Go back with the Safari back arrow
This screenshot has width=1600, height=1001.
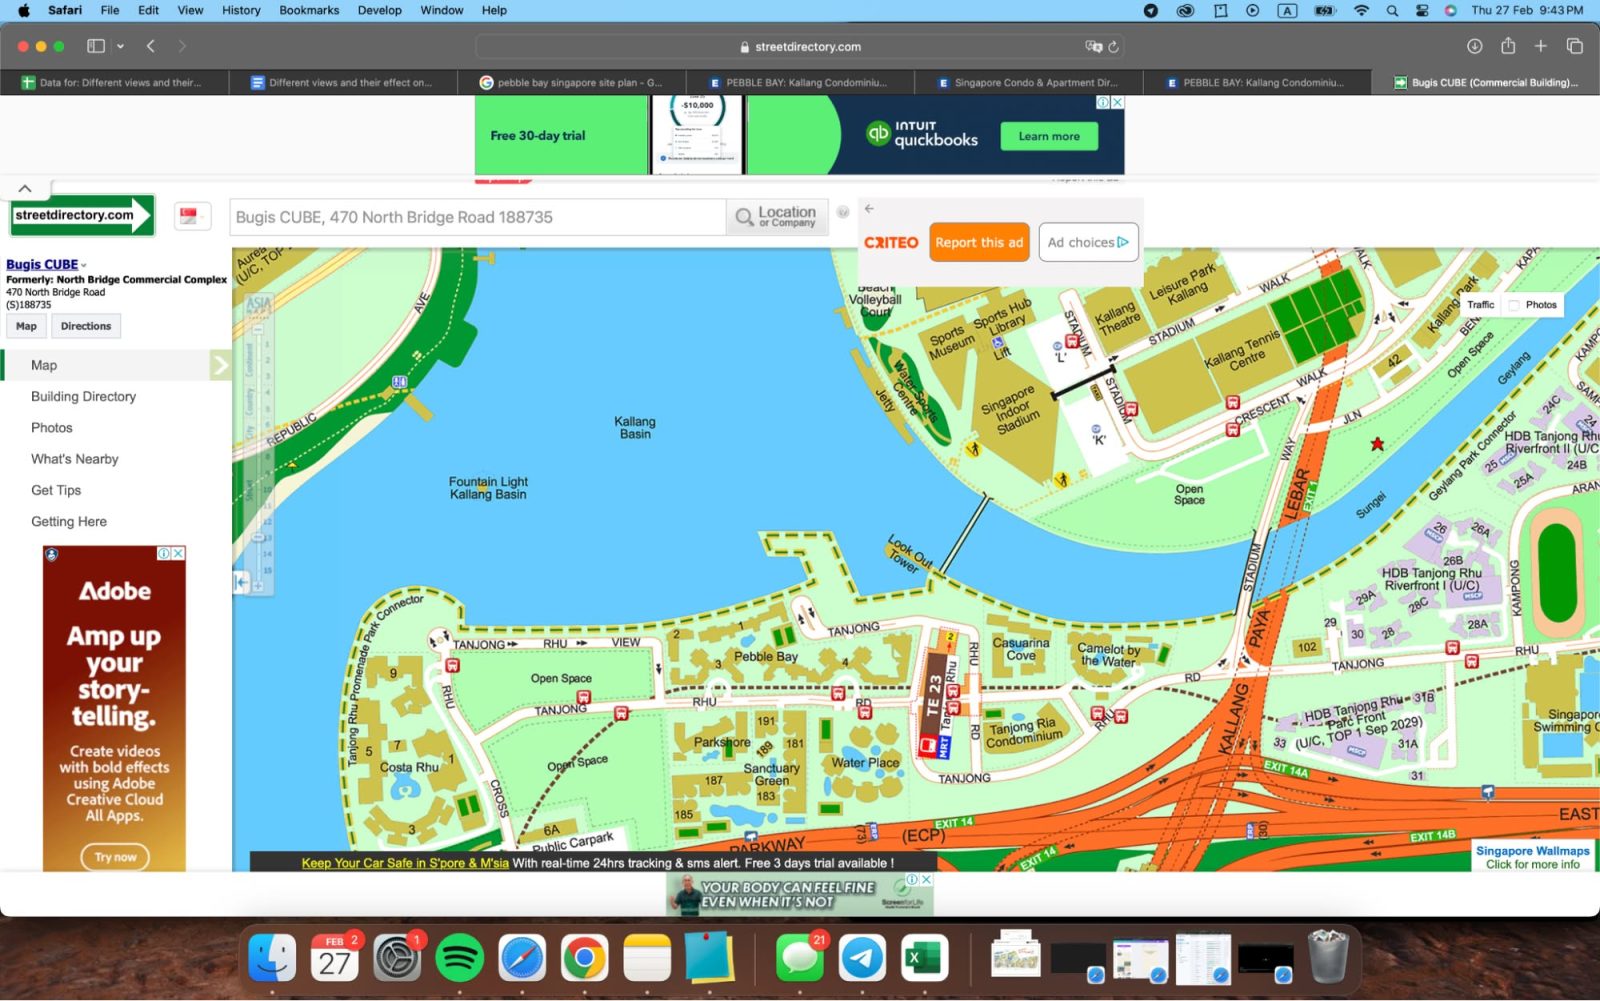[x=151, y=46]
